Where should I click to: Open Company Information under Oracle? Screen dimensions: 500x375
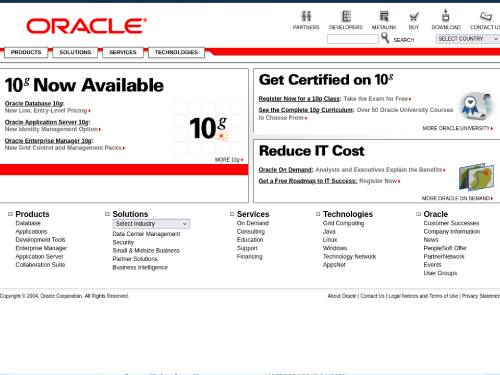(x=452, y=232)
